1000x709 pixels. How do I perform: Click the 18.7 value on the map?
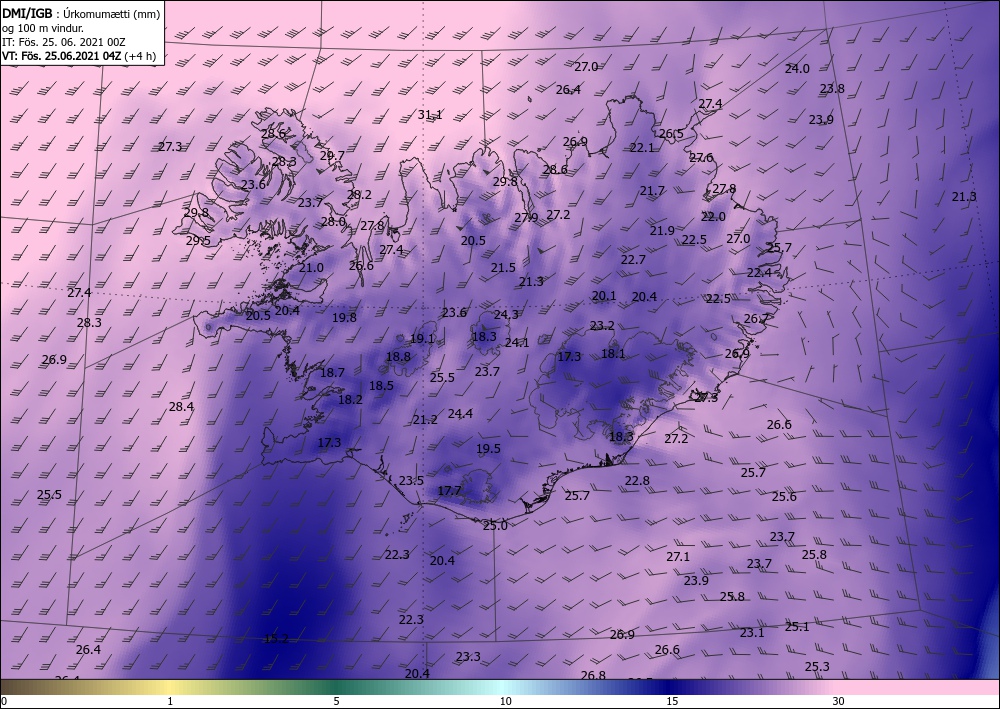pos(332,372)
